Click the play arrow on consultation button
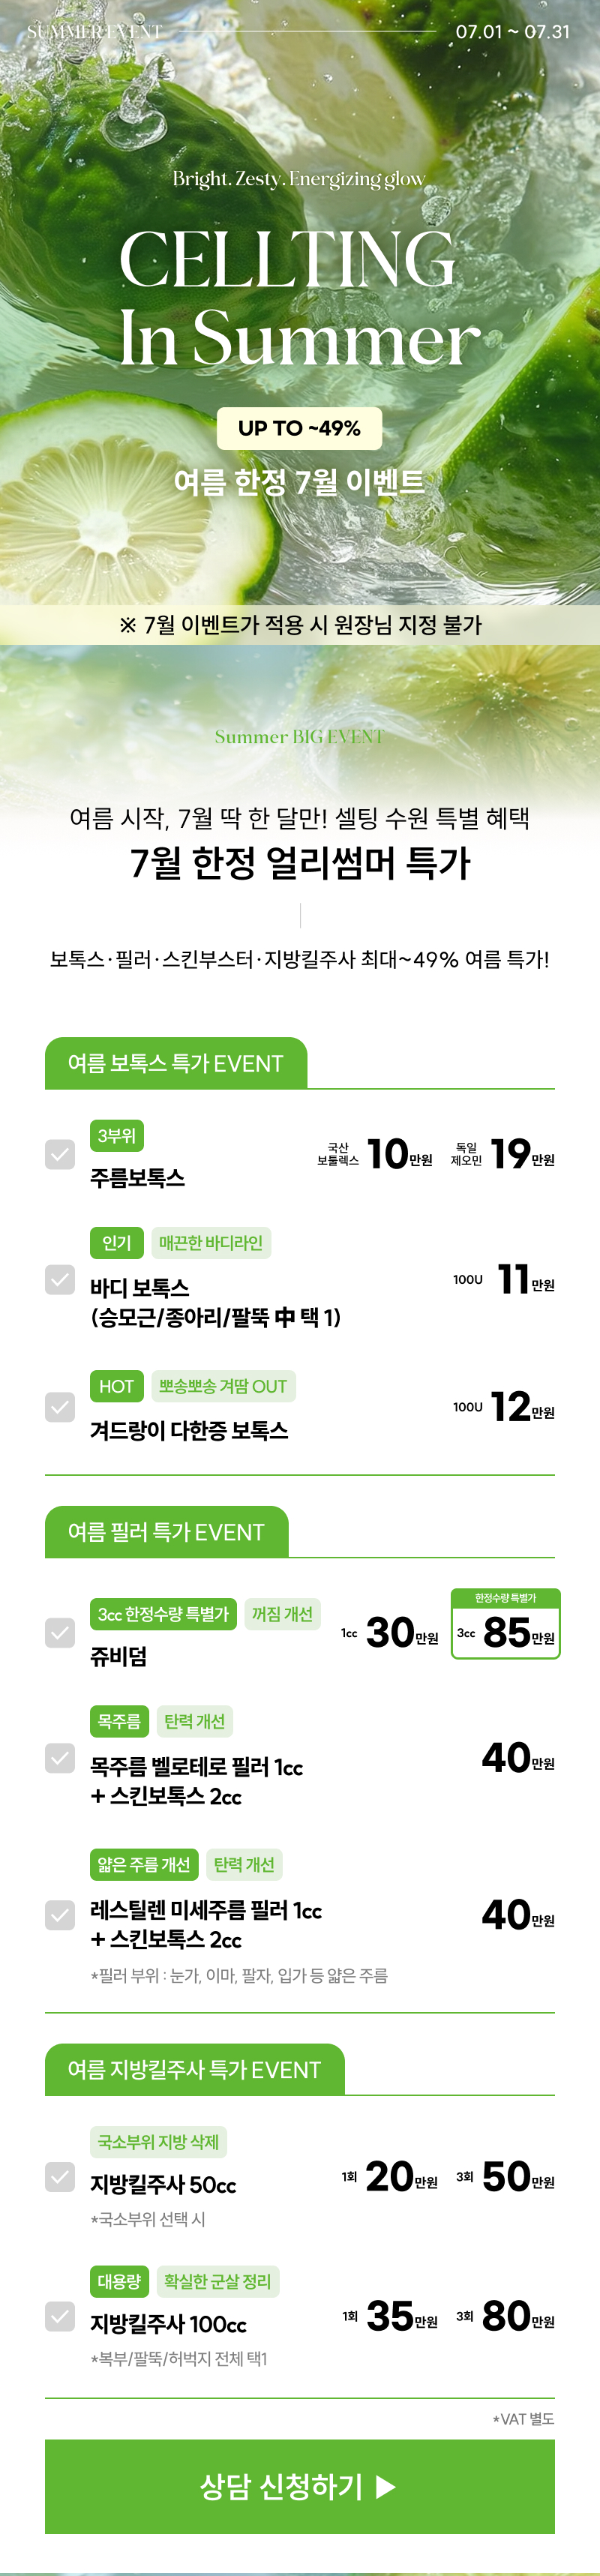 [x=386, y=2487]
